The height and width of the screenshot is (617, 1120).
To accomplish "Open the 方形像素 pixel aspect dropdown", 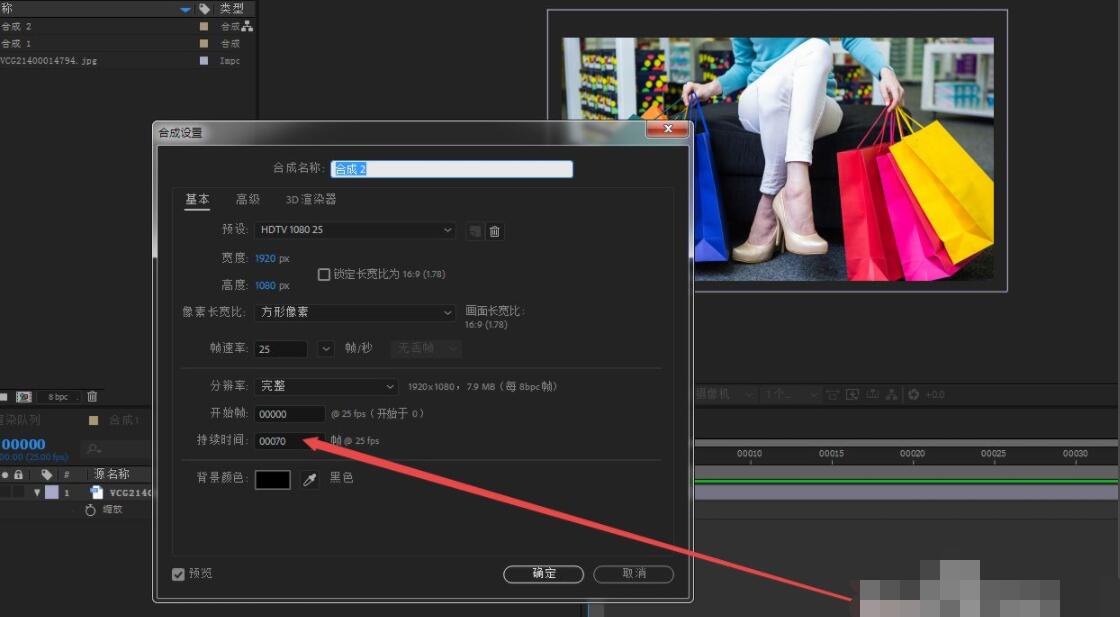I will [x=355, y=313].
